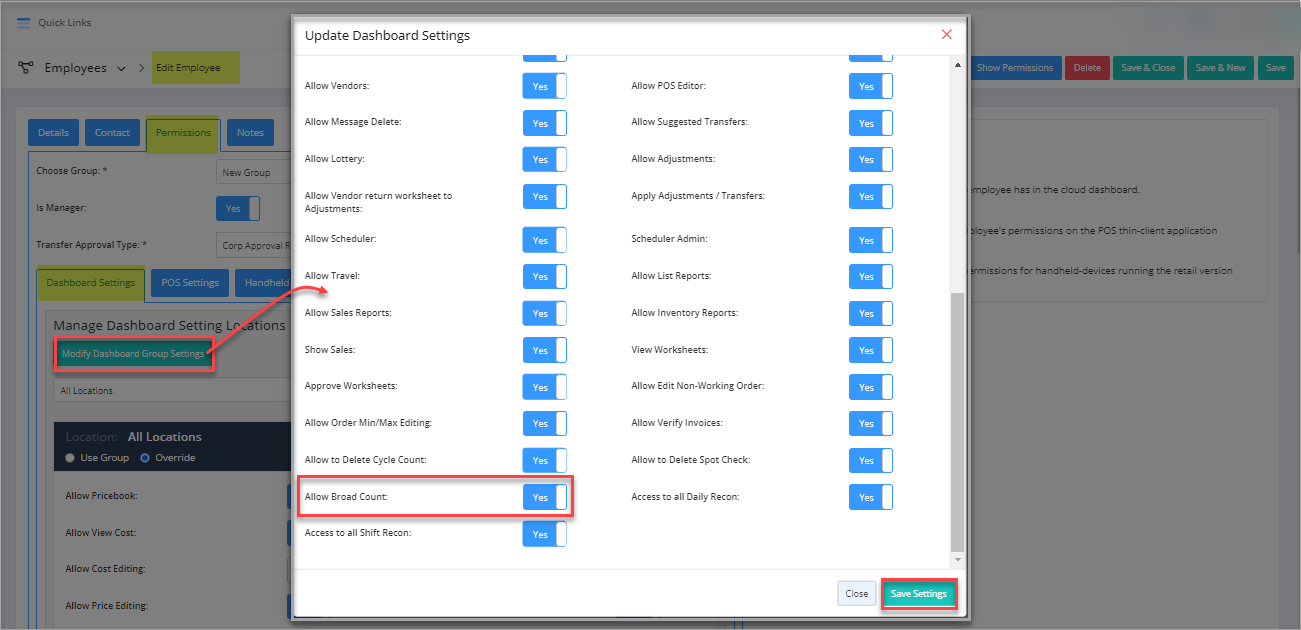
Task: Select the Override radio button
Action: (145, 458)
